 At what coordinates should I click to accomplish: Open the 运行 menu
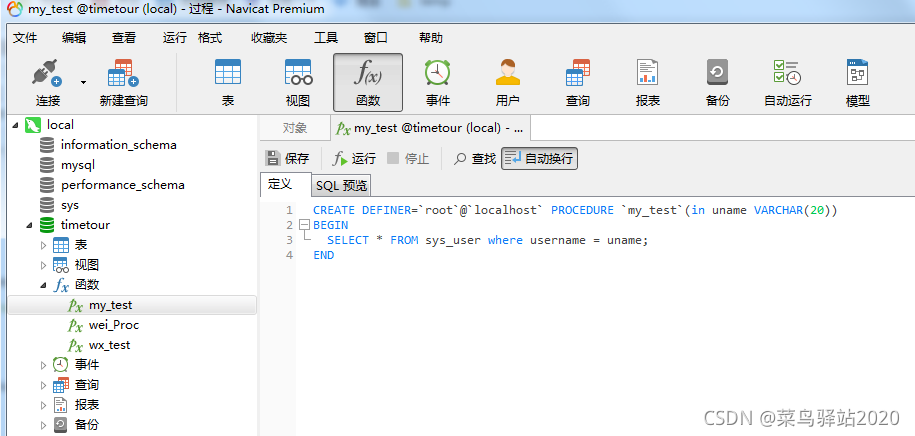pyautogui.click(x=174, y=38)
